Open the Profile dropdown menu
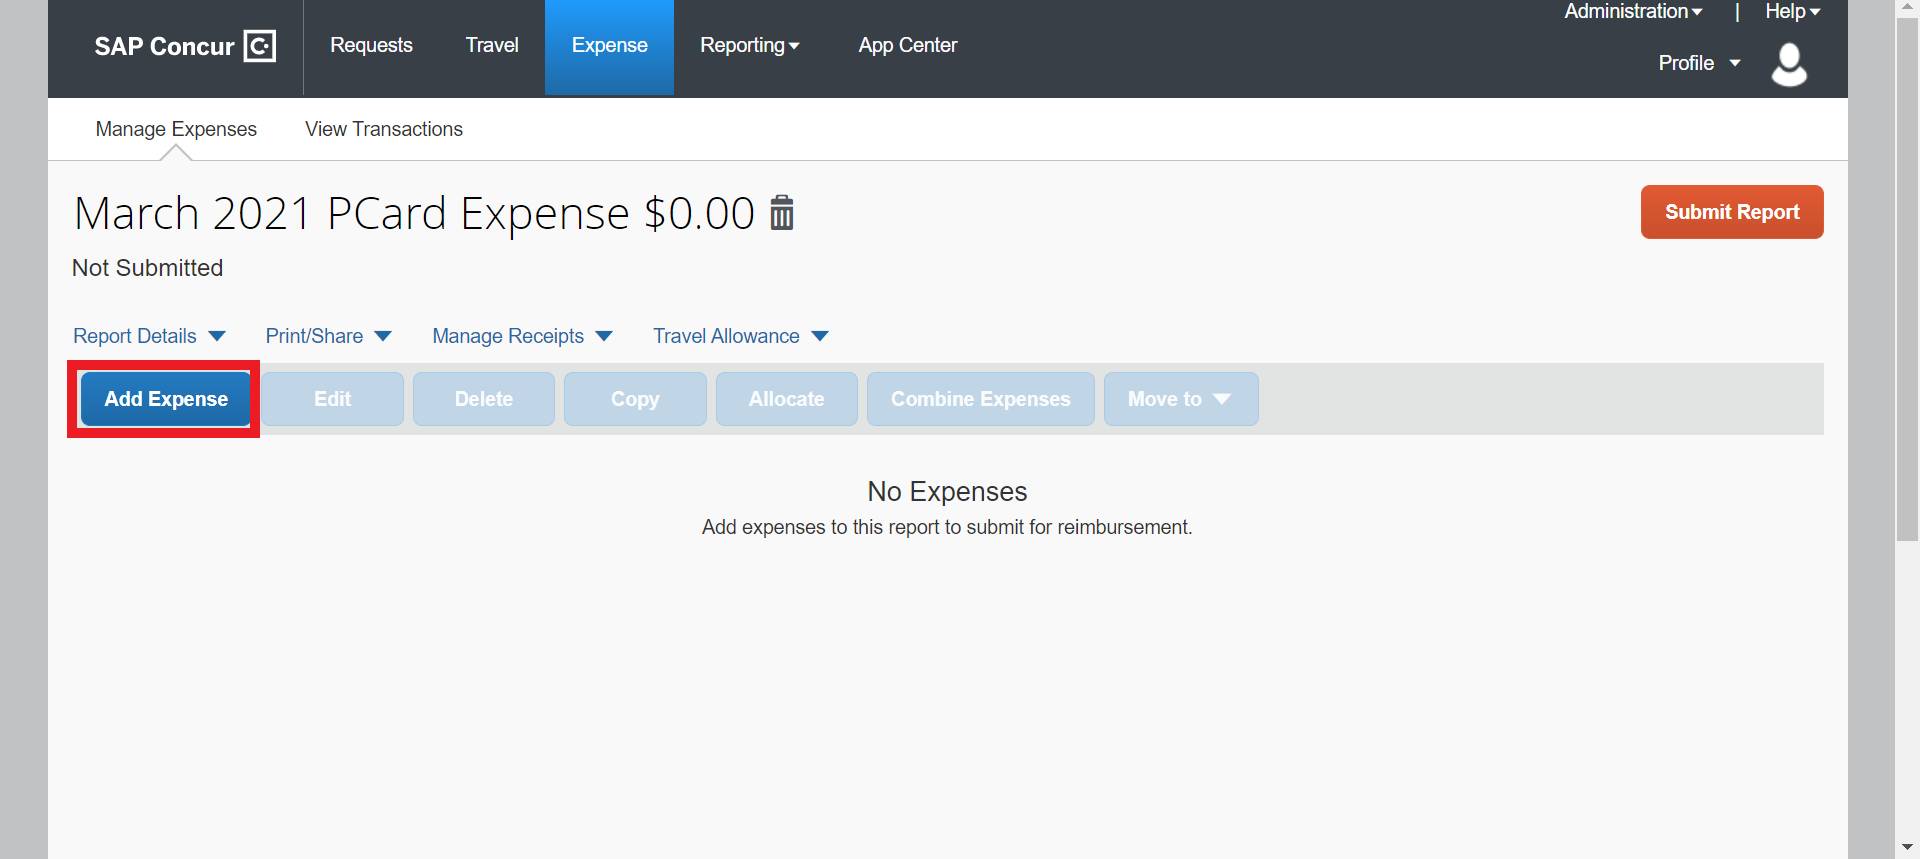The width and height of the screenshot is (1920, 859). (1699, 63)
